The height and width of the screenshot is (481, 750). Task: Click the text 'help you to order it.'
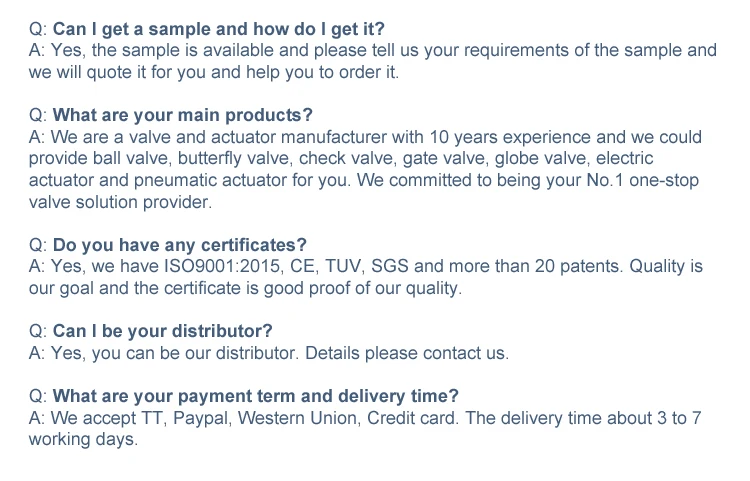(322, 72)
